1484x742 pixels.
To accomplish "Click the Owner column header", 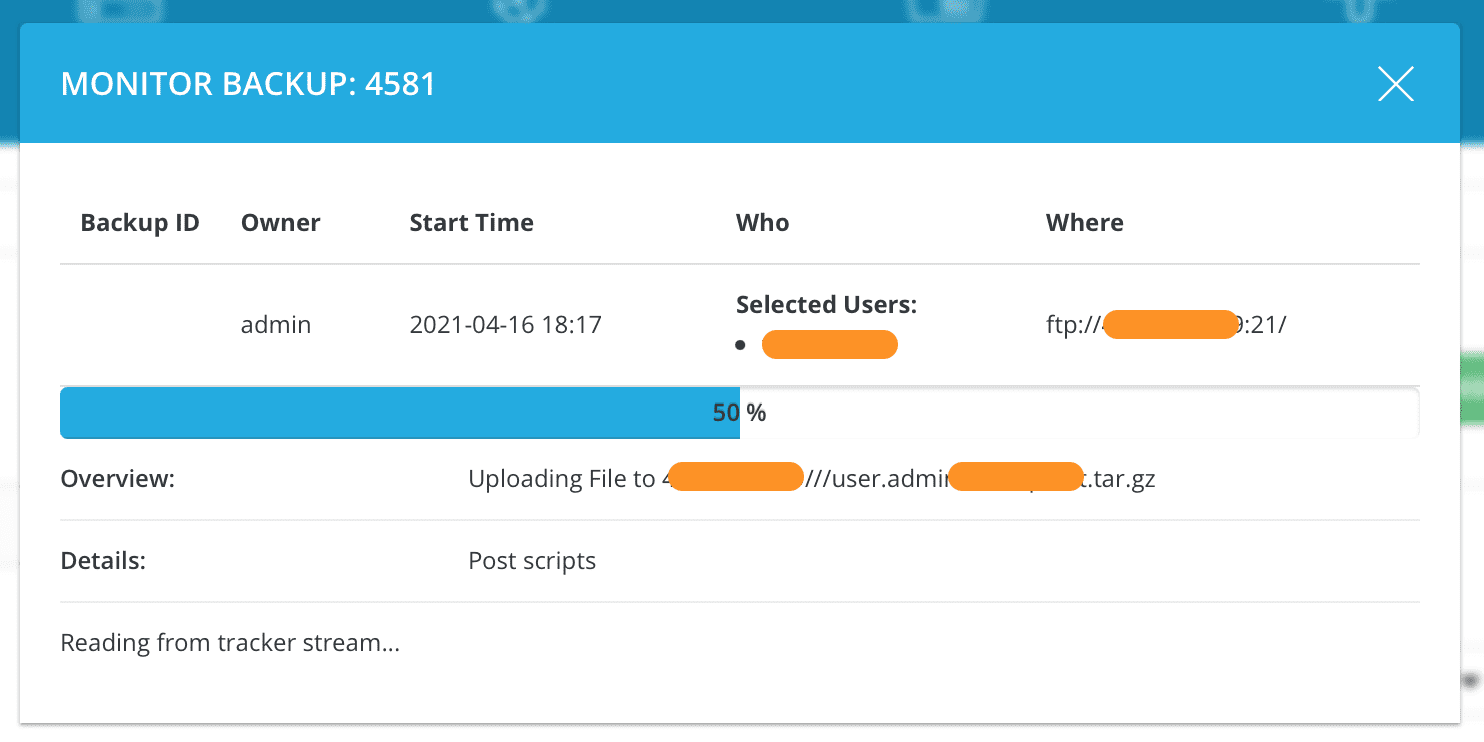I will (280, 222).
